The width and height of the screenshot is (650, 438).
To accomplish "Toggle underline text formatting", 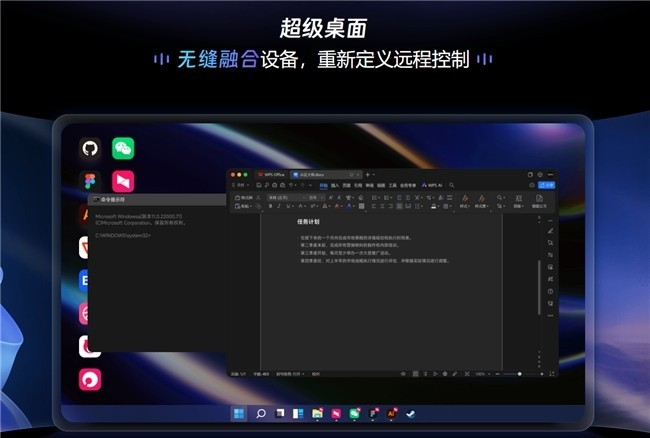I will tap(290, 206).
